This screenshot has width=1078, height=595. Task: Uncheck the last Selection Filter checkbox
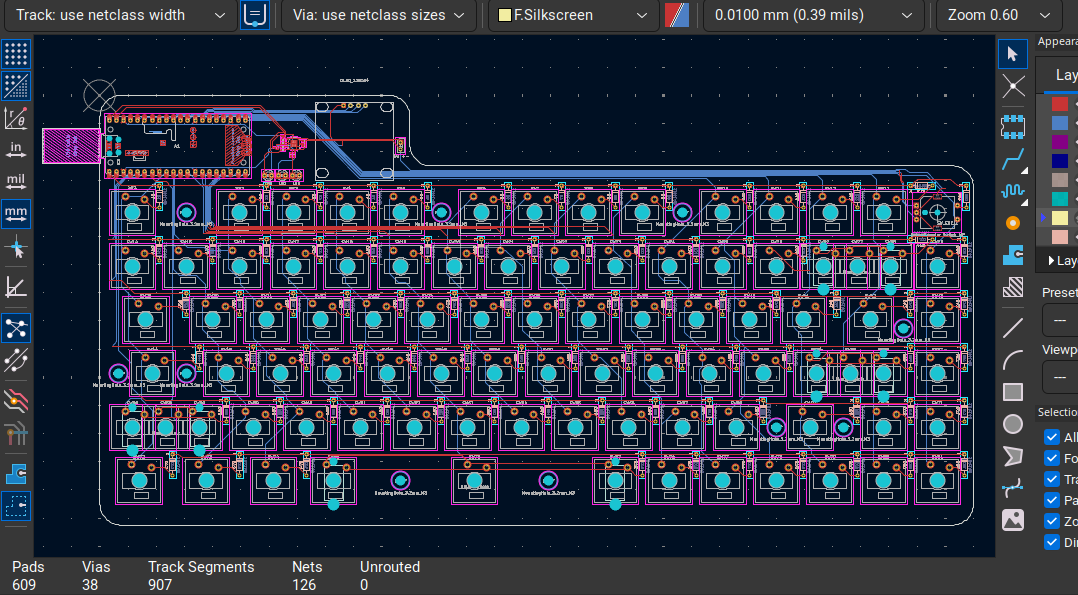(x=1051, y=542)
